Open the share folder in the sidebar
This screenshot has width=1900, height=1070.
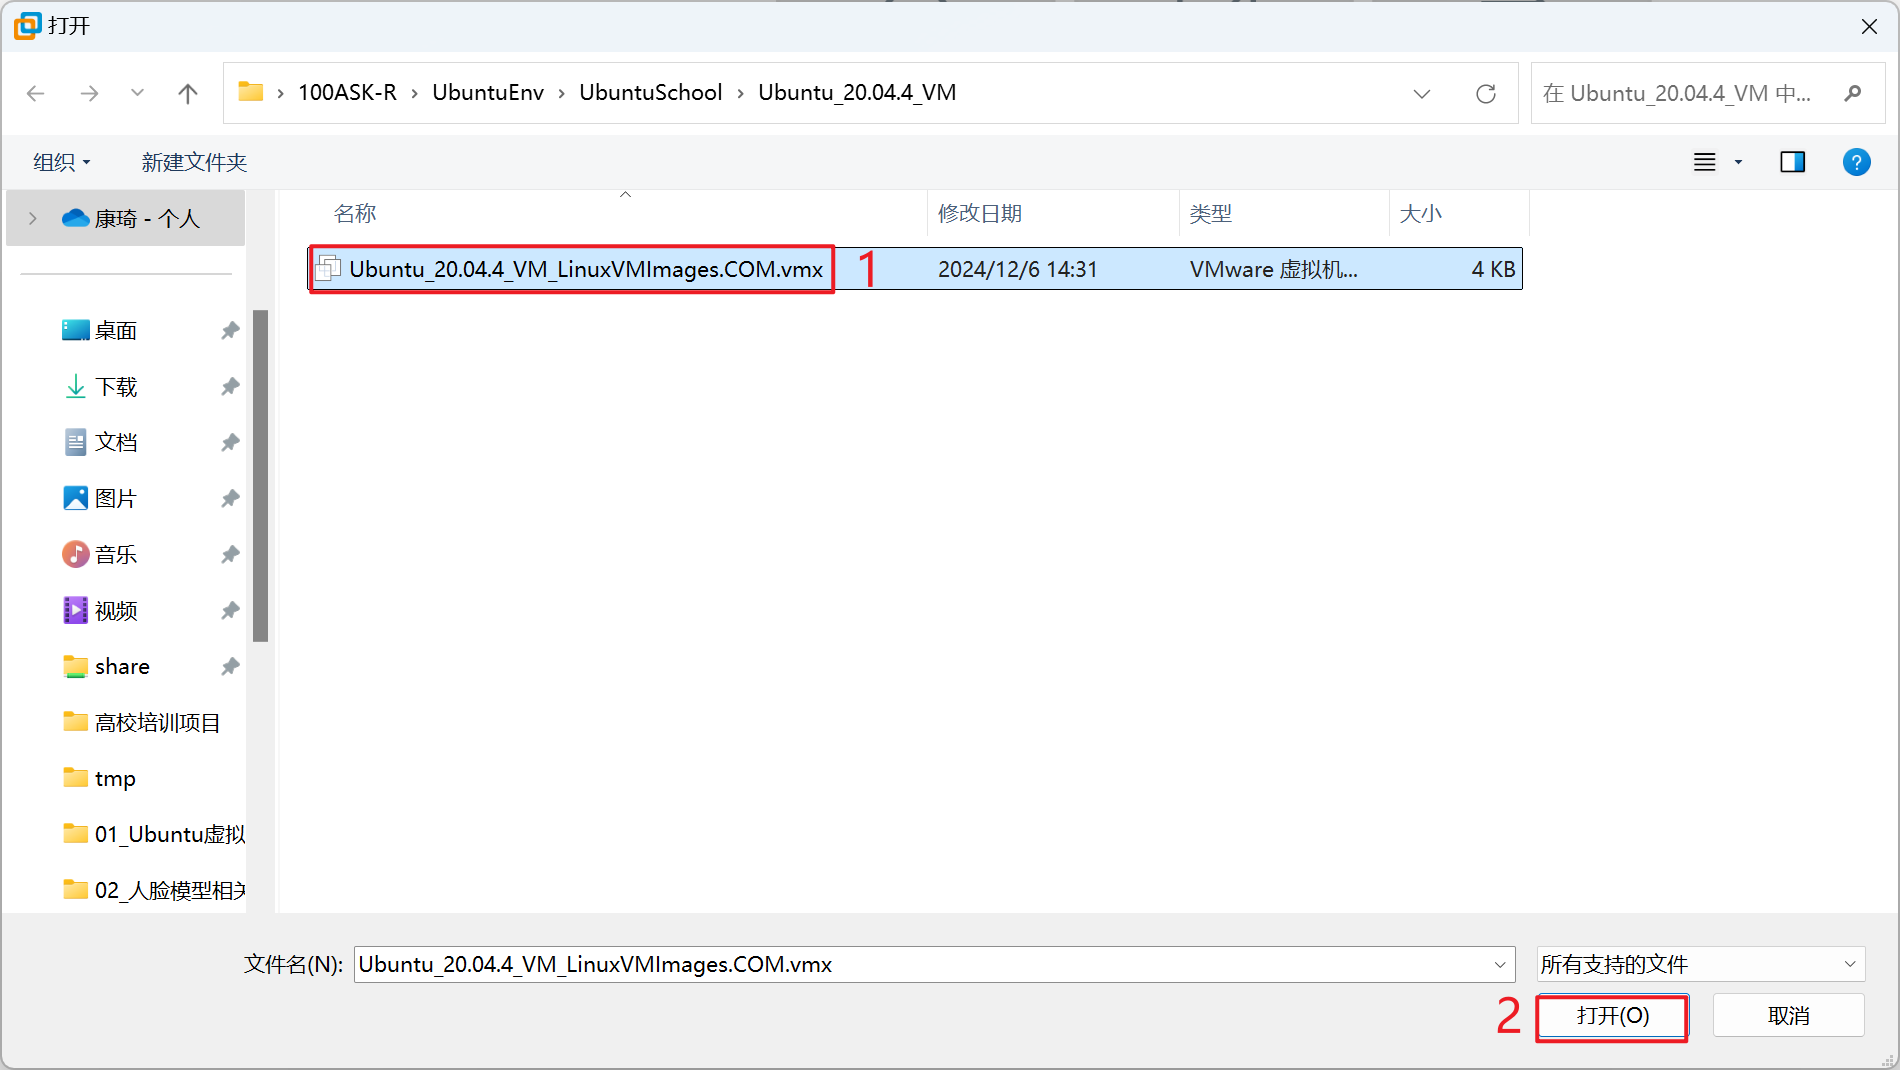click(122, 666)
